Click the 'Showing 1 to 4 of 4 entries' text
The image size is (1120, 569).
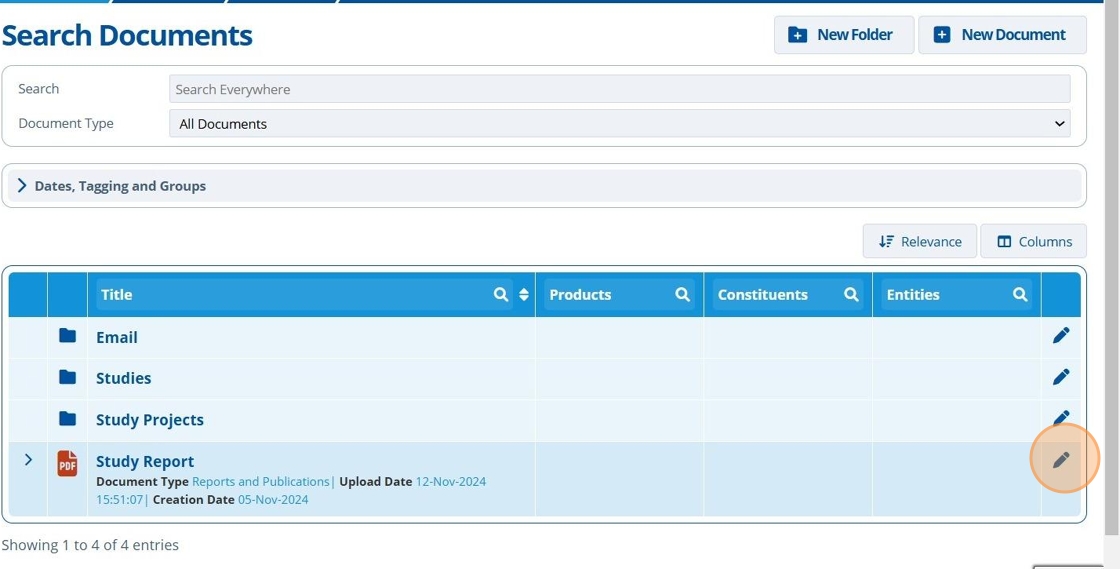[90, 545]
